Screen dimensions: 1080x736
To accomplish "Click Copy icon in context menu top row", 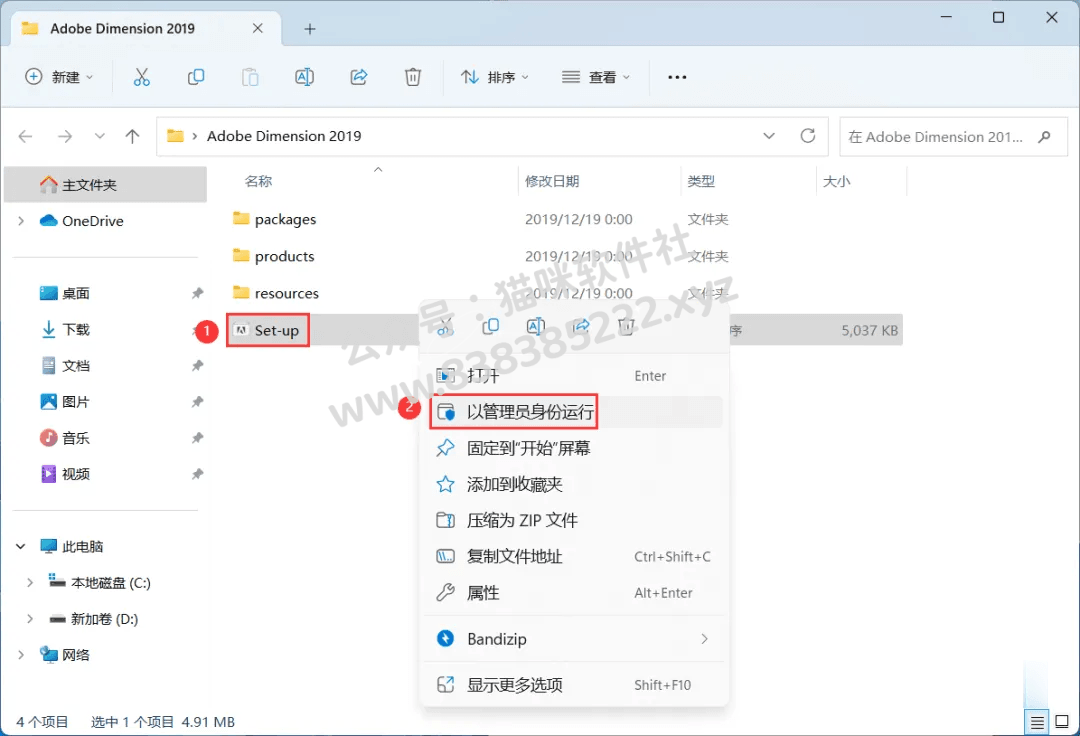I will pyautogui.click(x=490, y=326).
